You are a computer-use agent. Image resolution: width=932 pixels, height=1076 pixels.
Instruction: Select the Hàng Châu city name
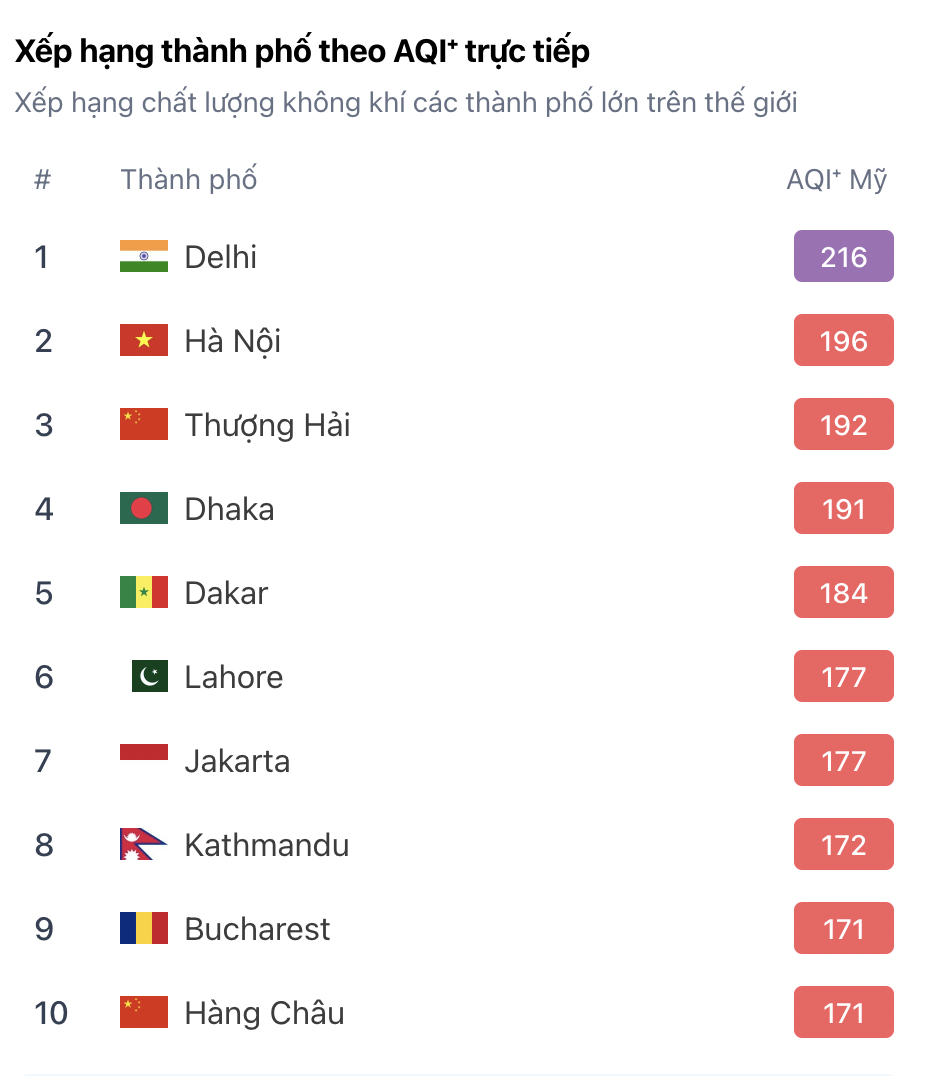pos(264,1013)
